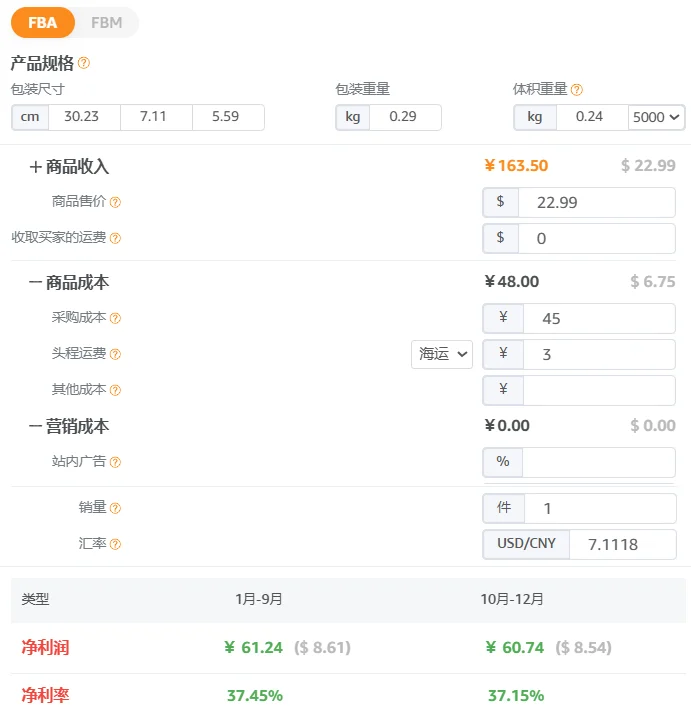Click the kg unit for 体积重量
Image resolution: width=691 pixels, height=715 pixels.
(x=535, y=117)
